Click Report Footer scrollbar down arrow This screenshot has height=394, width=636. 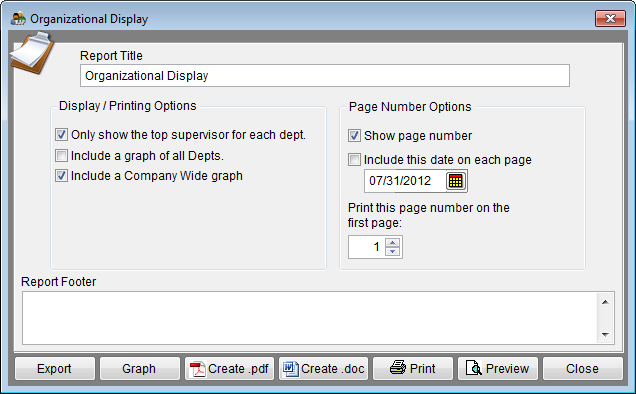pyautogui.click(x=605, y=334)
